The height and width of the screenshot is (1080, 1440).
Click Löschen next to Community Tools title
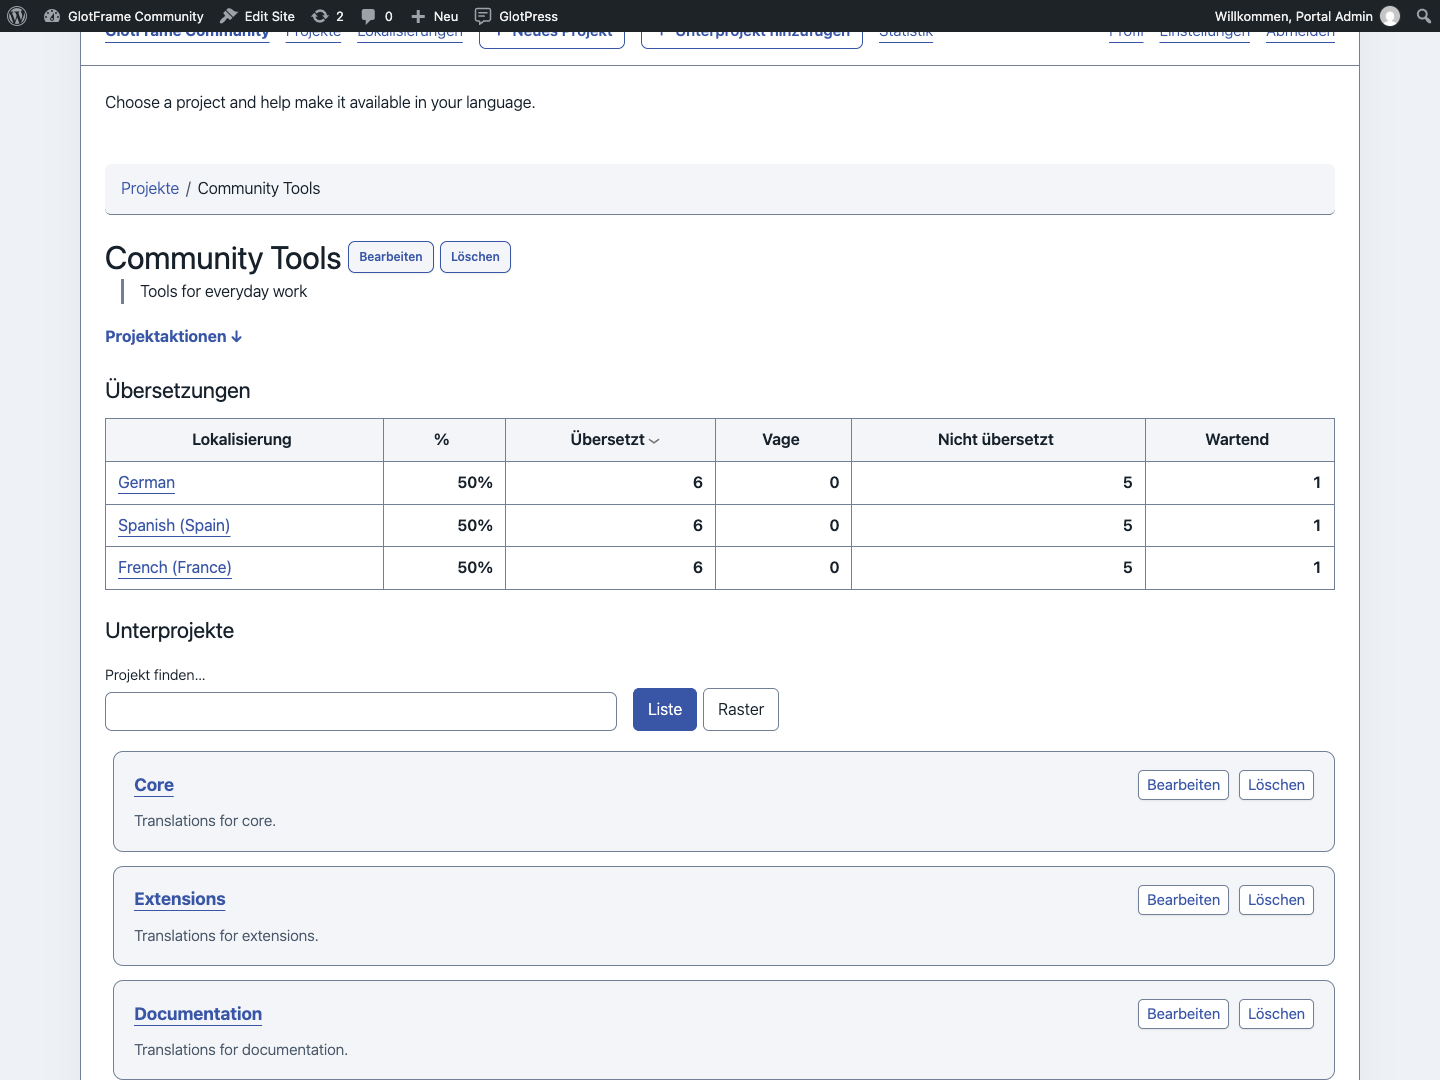point(475,257)
